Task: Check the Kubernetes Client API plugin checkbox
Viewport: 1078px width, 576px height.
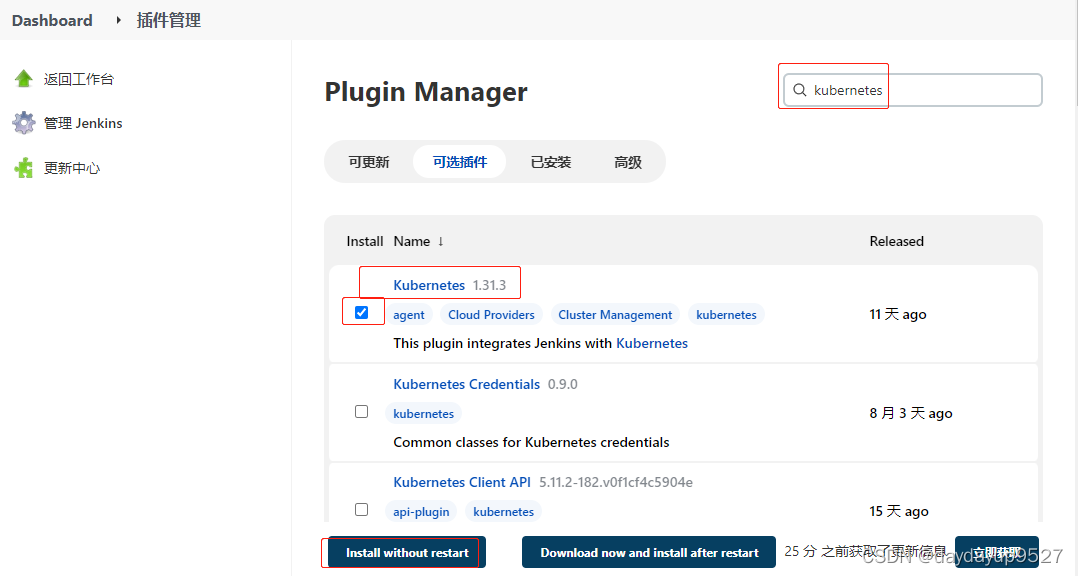Action: click(362, 509)
